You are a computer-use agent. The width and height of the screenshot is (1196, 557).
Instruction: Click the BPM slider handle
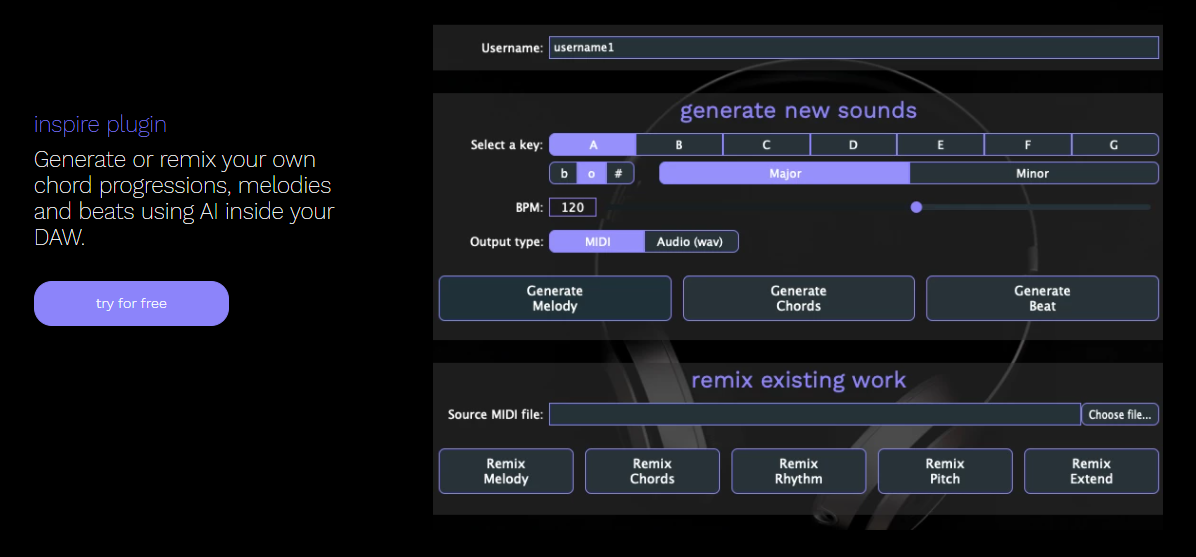pyautogui.click(x=916, y=207)
